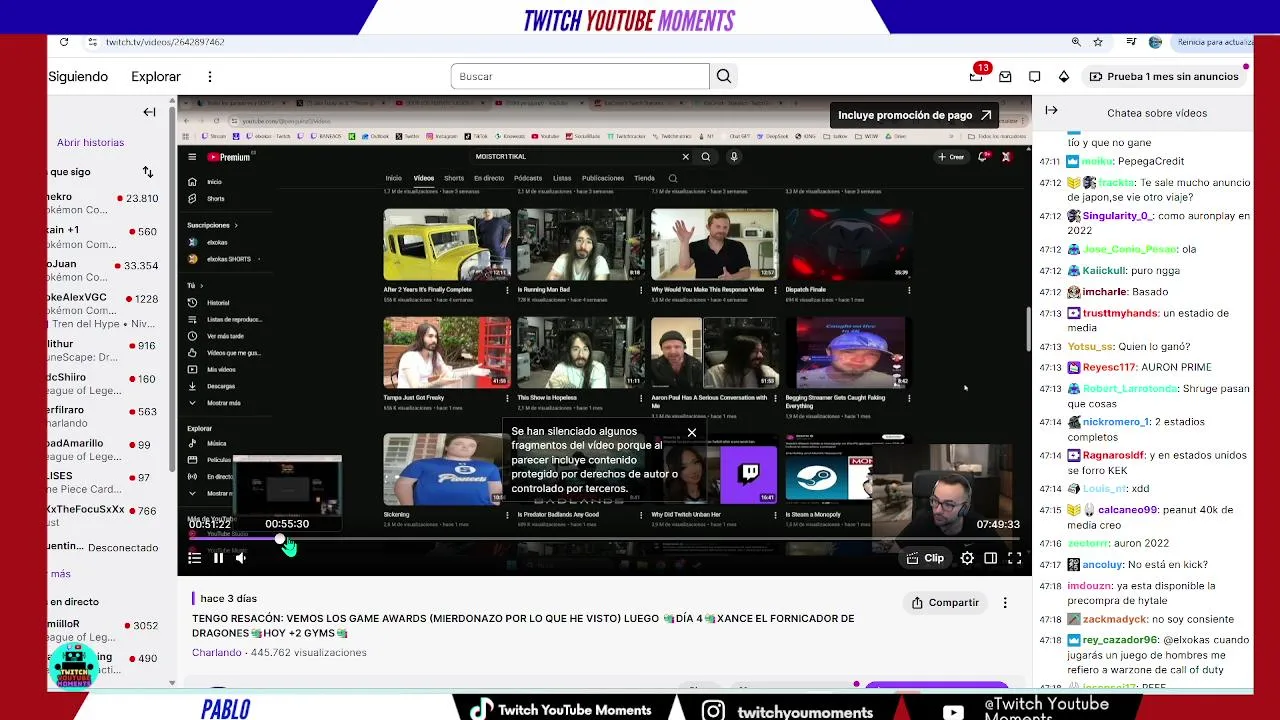
Task: Open YouTube notifications bell in stream
Action: (983, 157)
